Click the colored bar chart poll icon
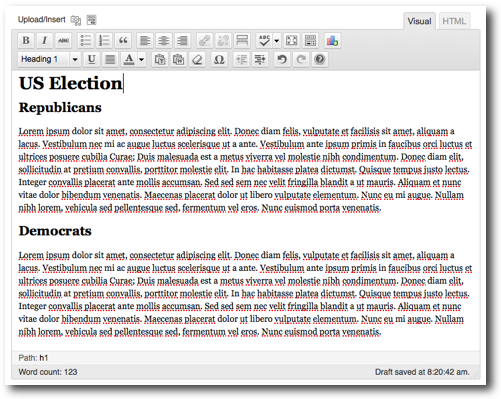 332,41
